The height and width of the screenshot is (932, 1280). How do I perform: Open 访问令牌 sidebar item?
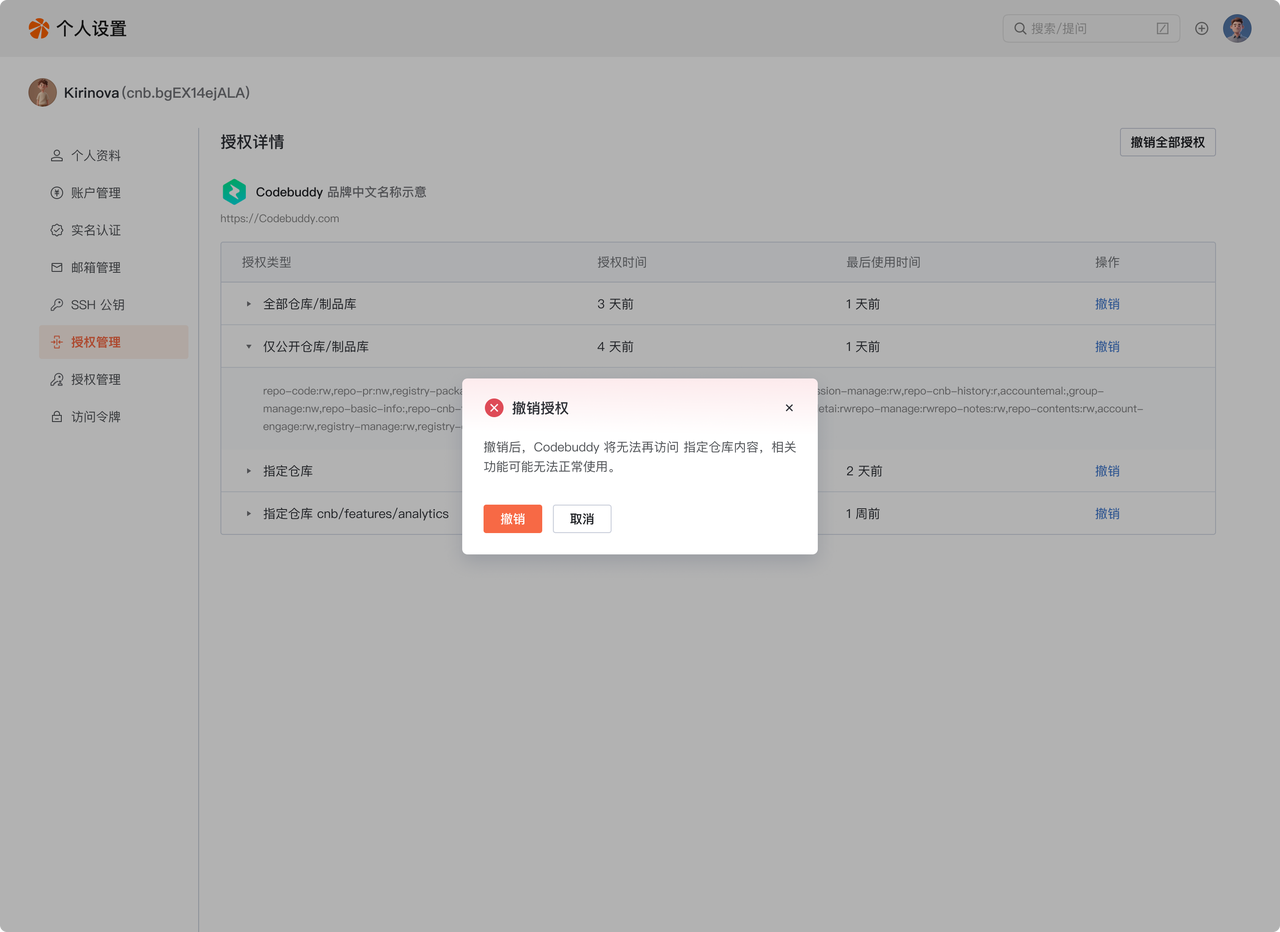point(96,417)
